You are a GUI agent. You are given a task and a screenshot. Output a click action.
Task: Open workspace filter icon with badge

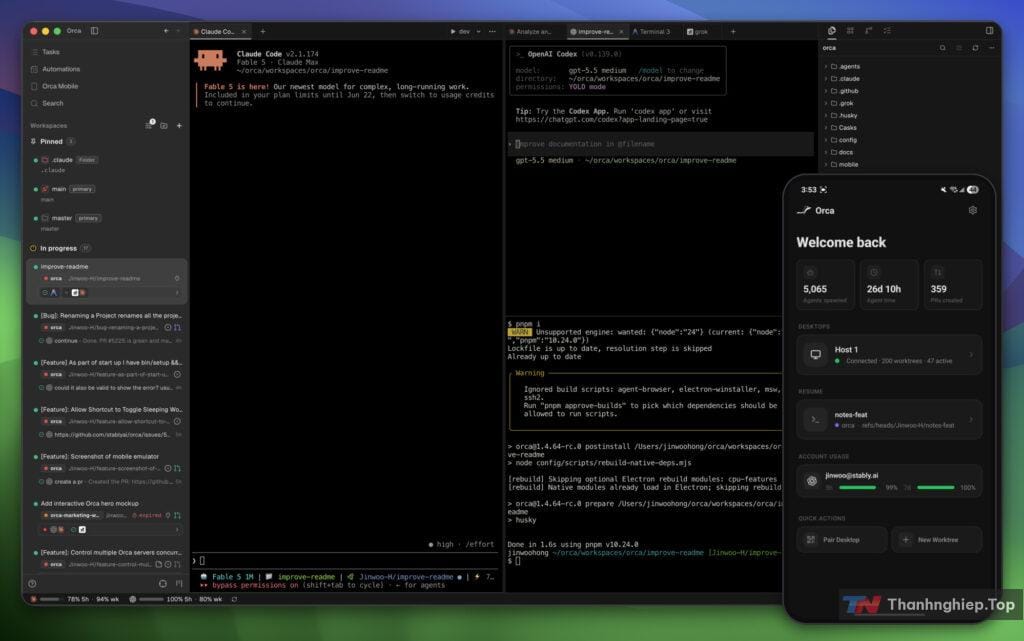149,125
